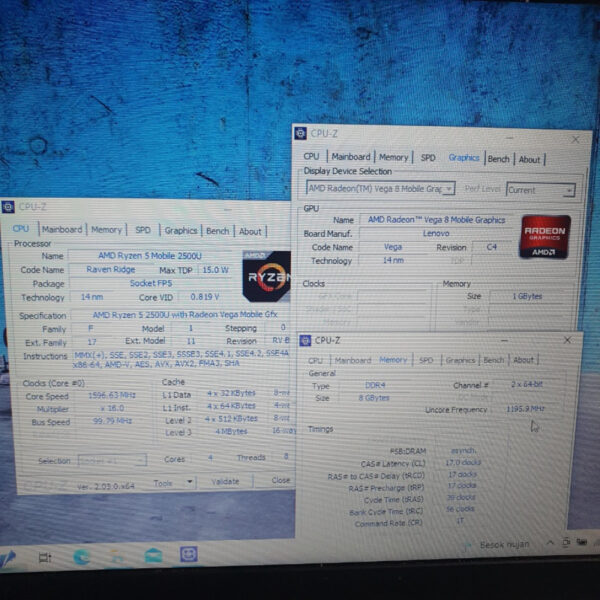Image resolution: width=600 pixels, height=600 pixels.
Task: Select Mainboard tab in the Graphics window
Action: coord(351,157)
